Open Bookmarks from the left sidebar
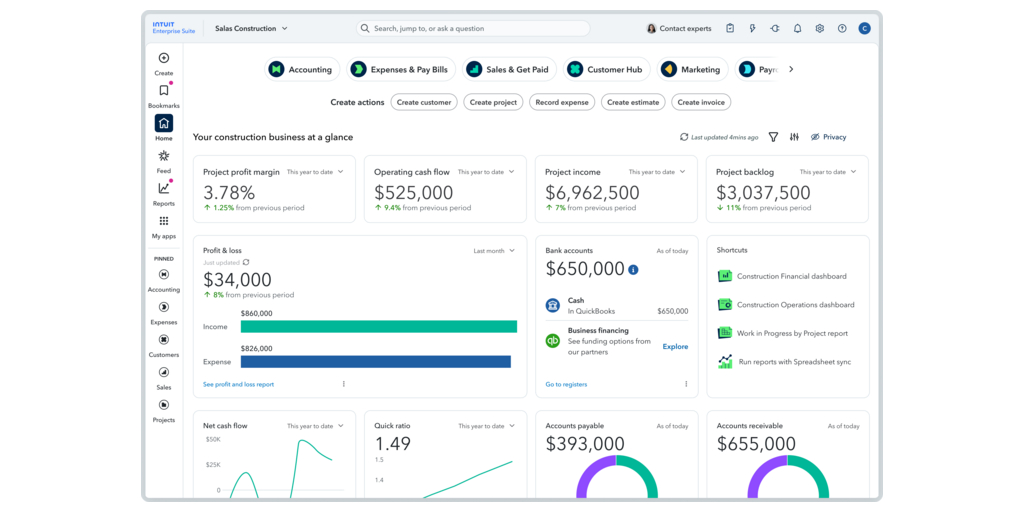 click(164, 91)
